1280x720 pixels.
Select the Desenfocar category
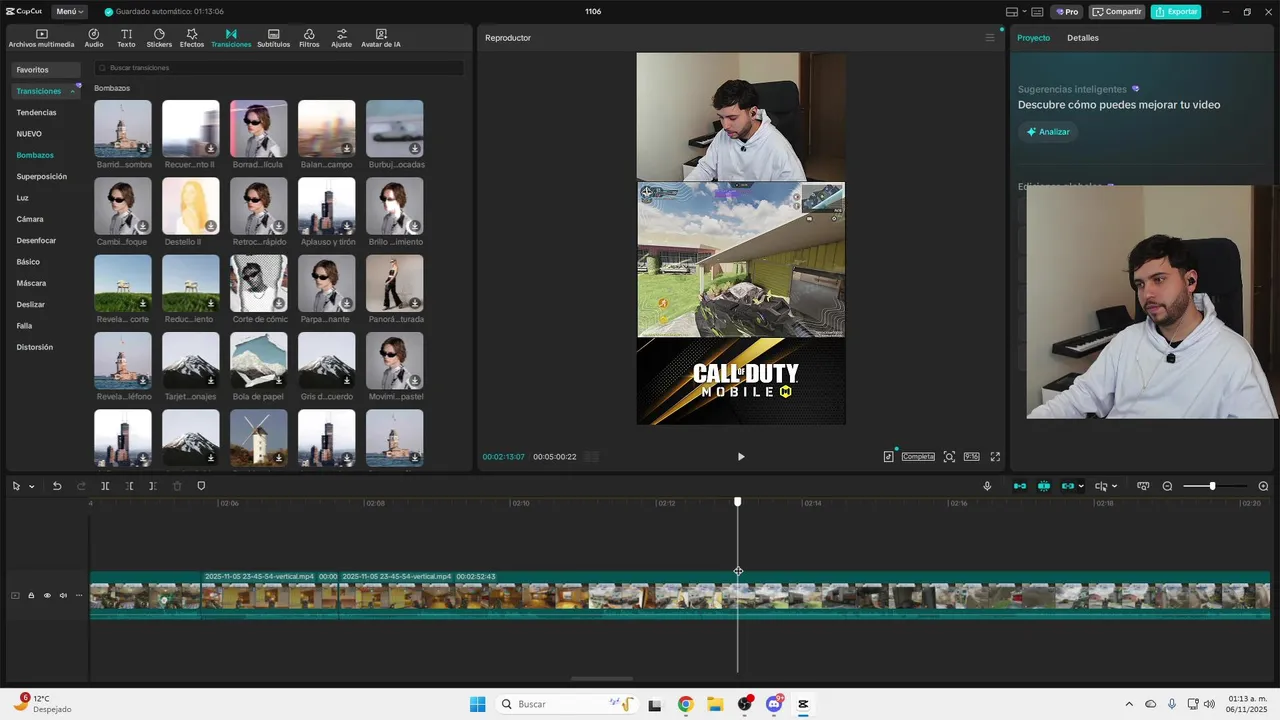tap(36, 240)
